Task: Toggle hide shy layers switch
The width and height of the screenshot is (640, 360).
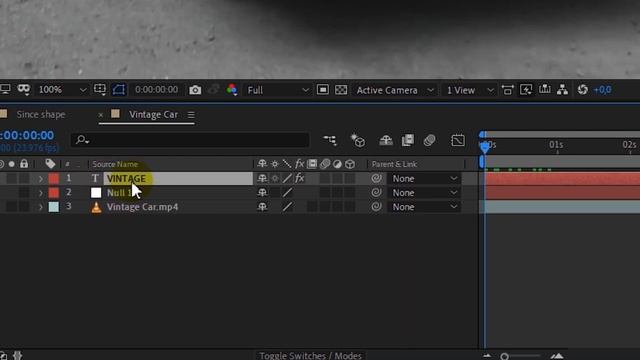Action: coord(386,140)
